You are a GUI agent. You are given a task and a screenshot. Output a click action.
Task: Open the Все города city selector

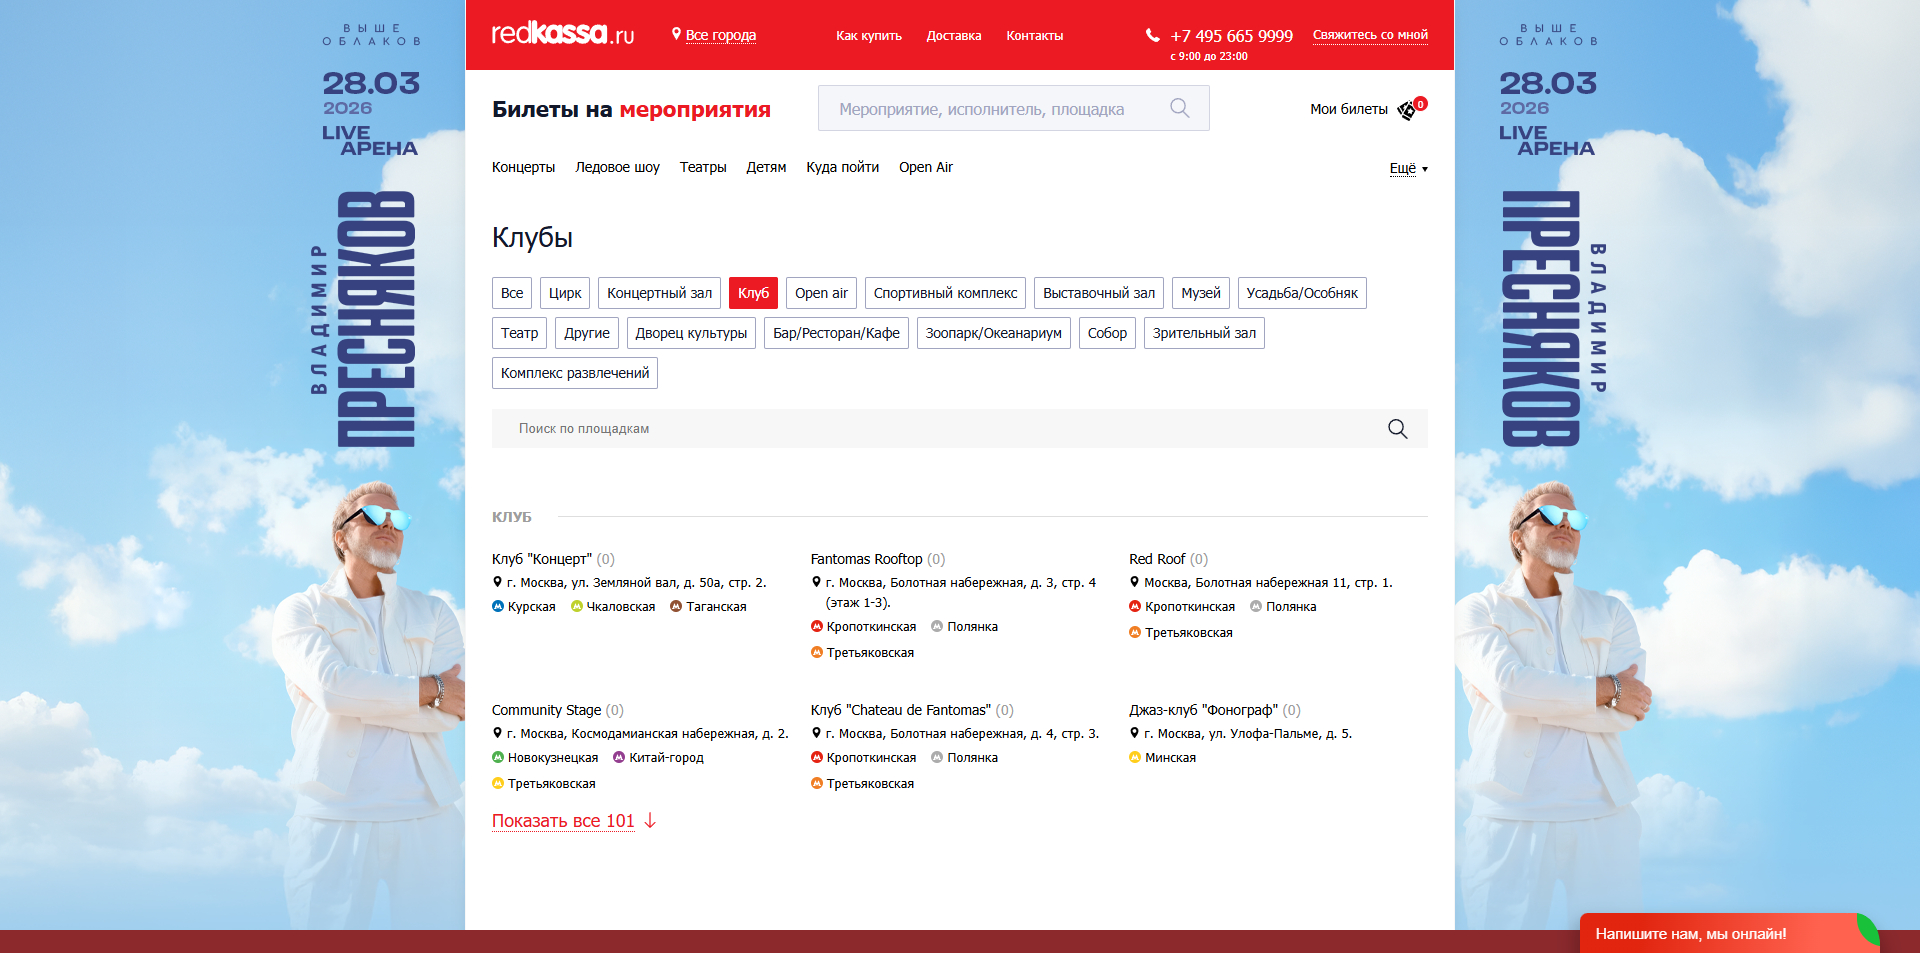point(720,35)
